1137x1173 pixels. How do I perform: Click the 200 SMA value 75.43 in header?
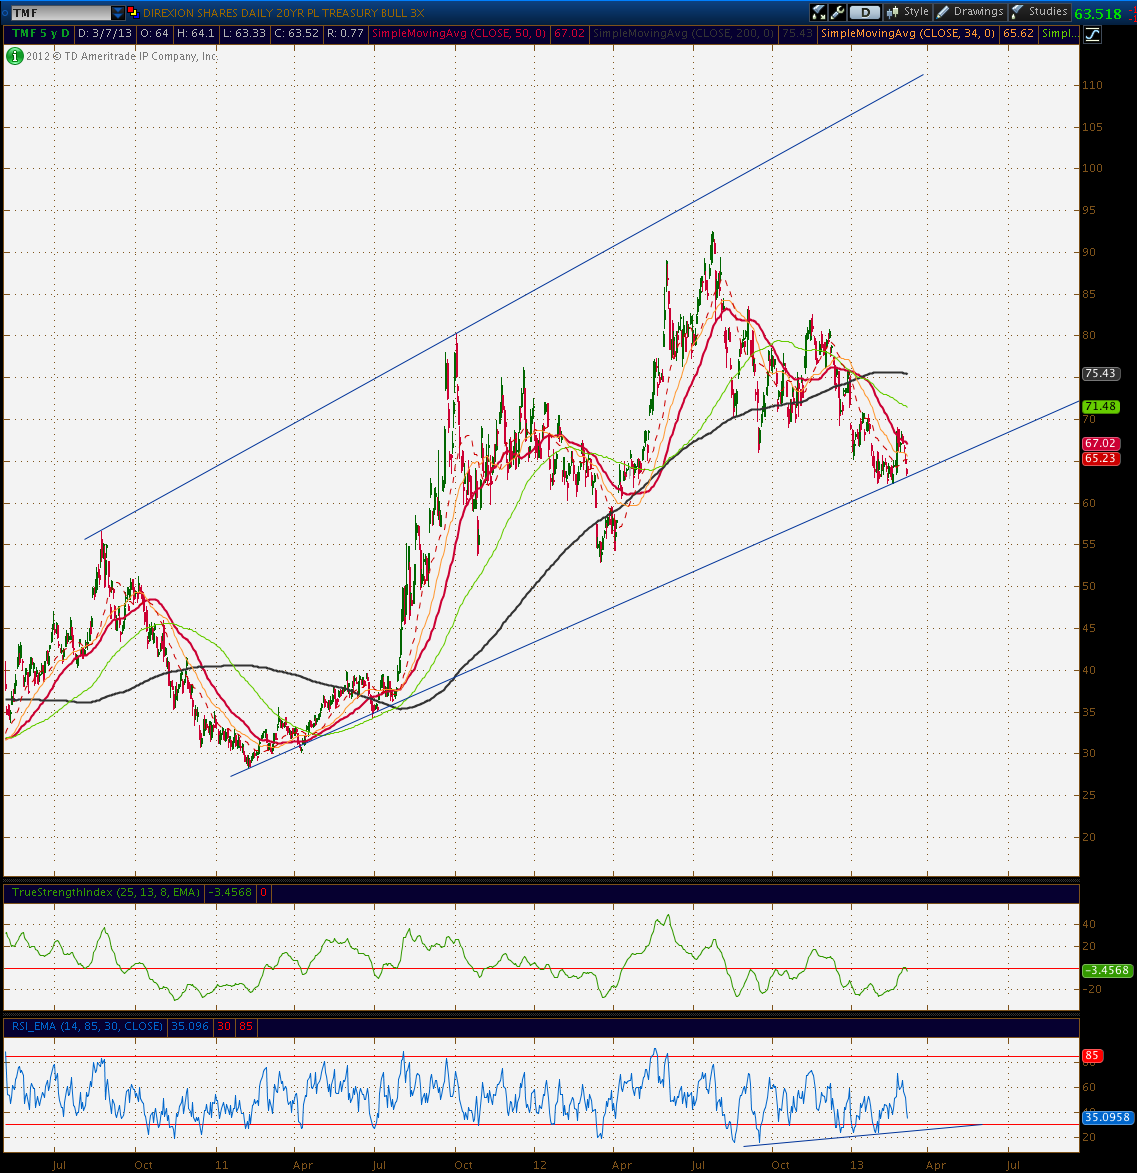pyautogui.click(x=797, y=34)
